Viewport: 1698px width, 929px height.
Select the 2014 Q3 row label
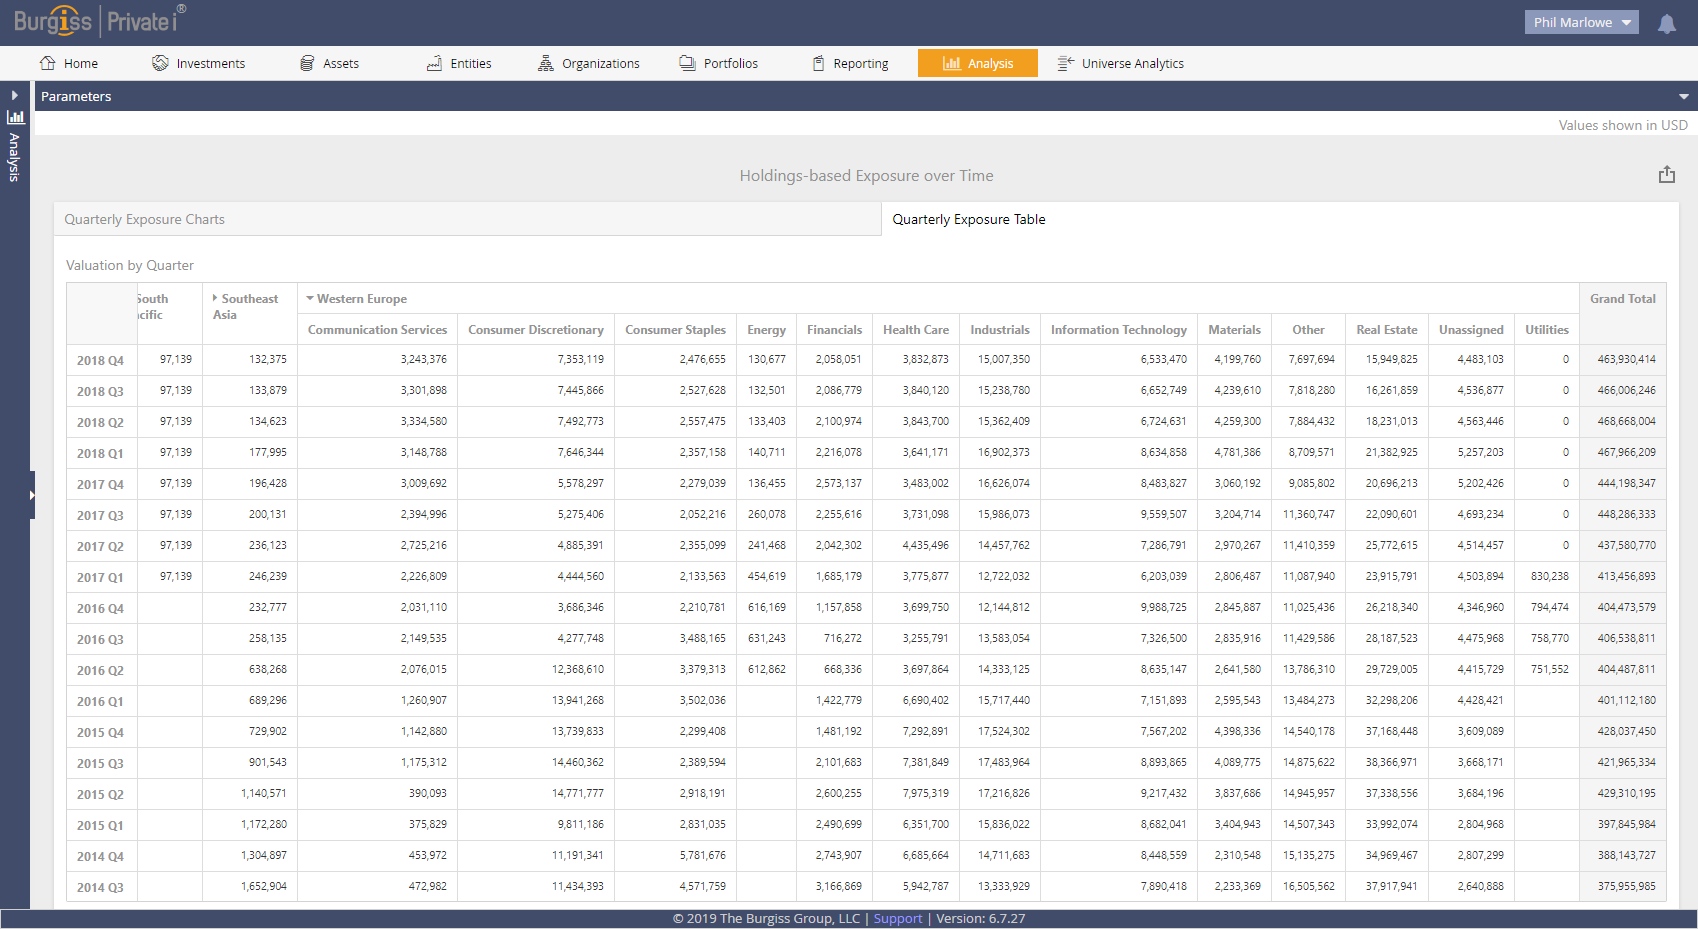tap(100, 887)
